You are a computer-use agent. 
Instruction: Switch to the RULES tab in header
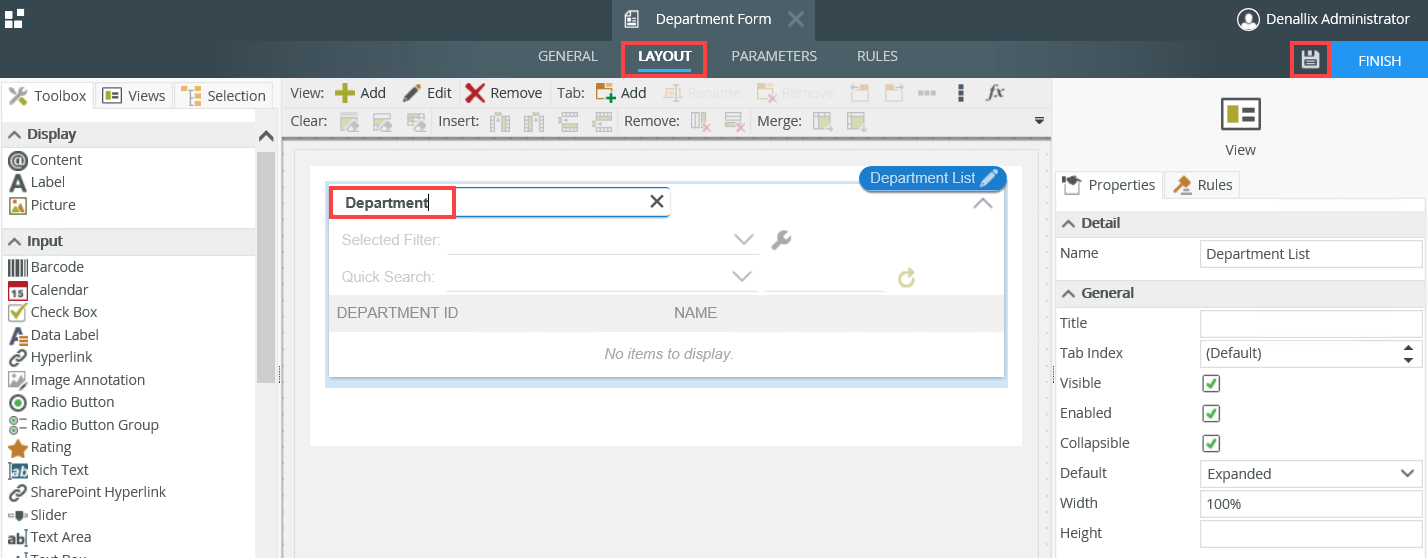pyautogui.click(x=877, y=56)
